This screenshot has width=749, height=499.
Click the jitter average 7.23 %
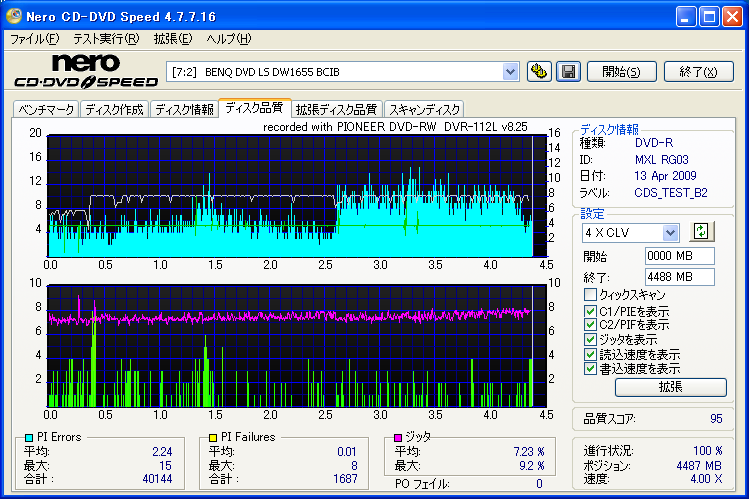click(x=529, y=451)
